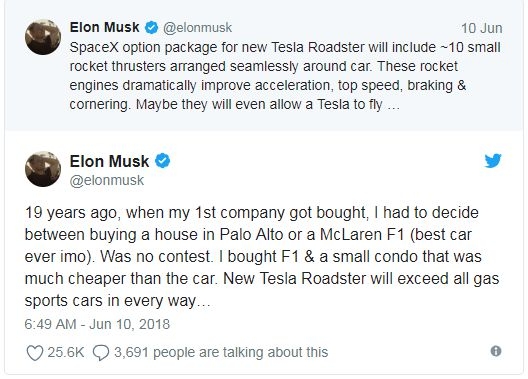
Task: Click verified badge in quoted tweet
Action: (x=152, y=27)
